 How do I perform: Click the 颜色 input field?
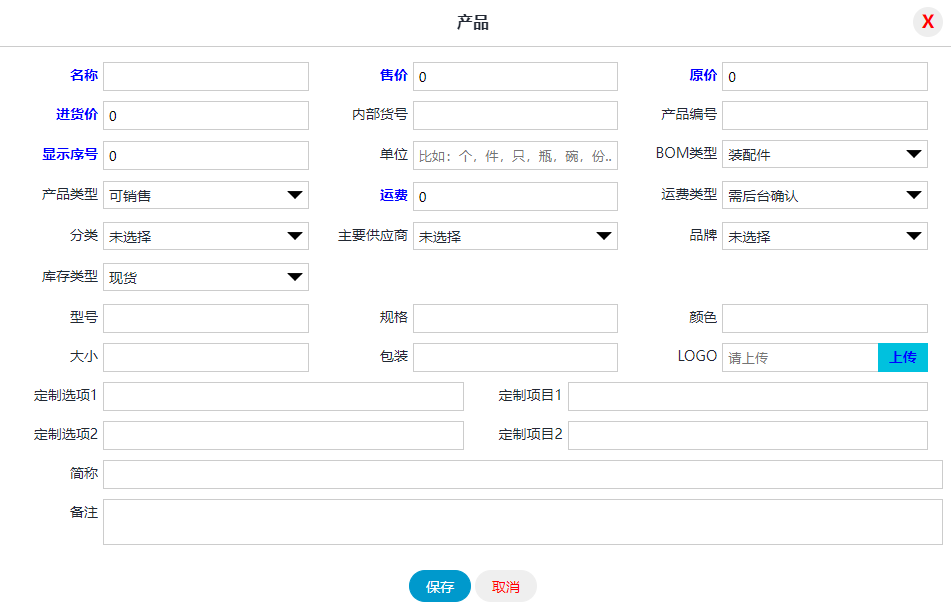pos(824,318)
